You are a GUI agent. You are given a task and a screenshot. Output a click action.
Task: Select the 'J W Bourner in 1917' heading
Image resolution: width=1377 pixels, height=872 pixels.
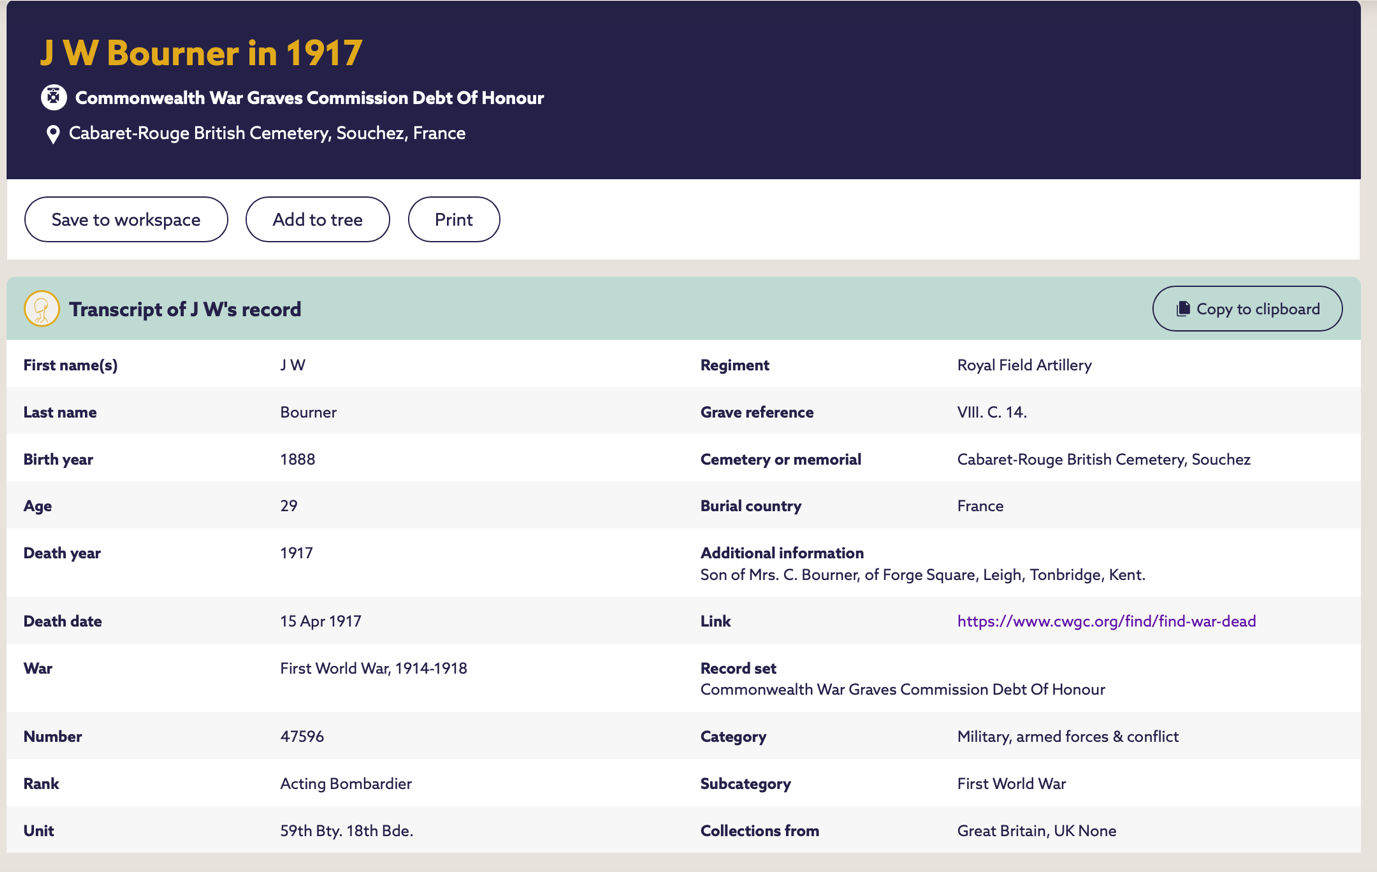coord(201,53)
